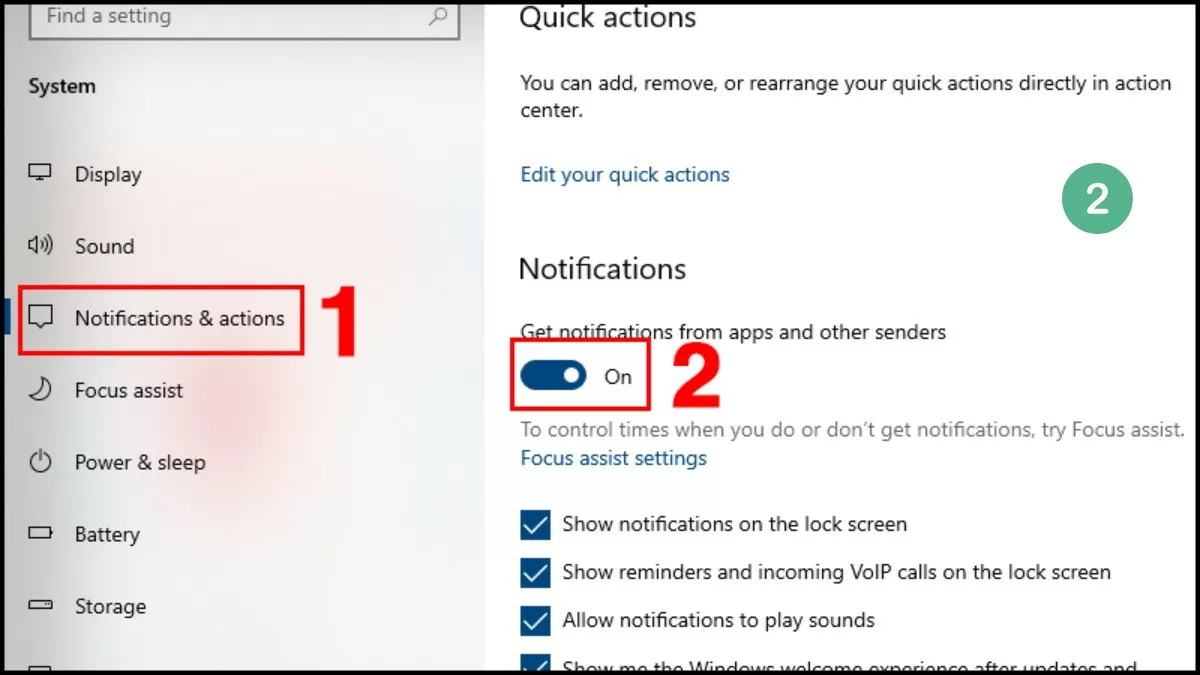This screenshot has width=1200, height=675.
Task: Click the Storage drive icon
Action: pos(42,606)
